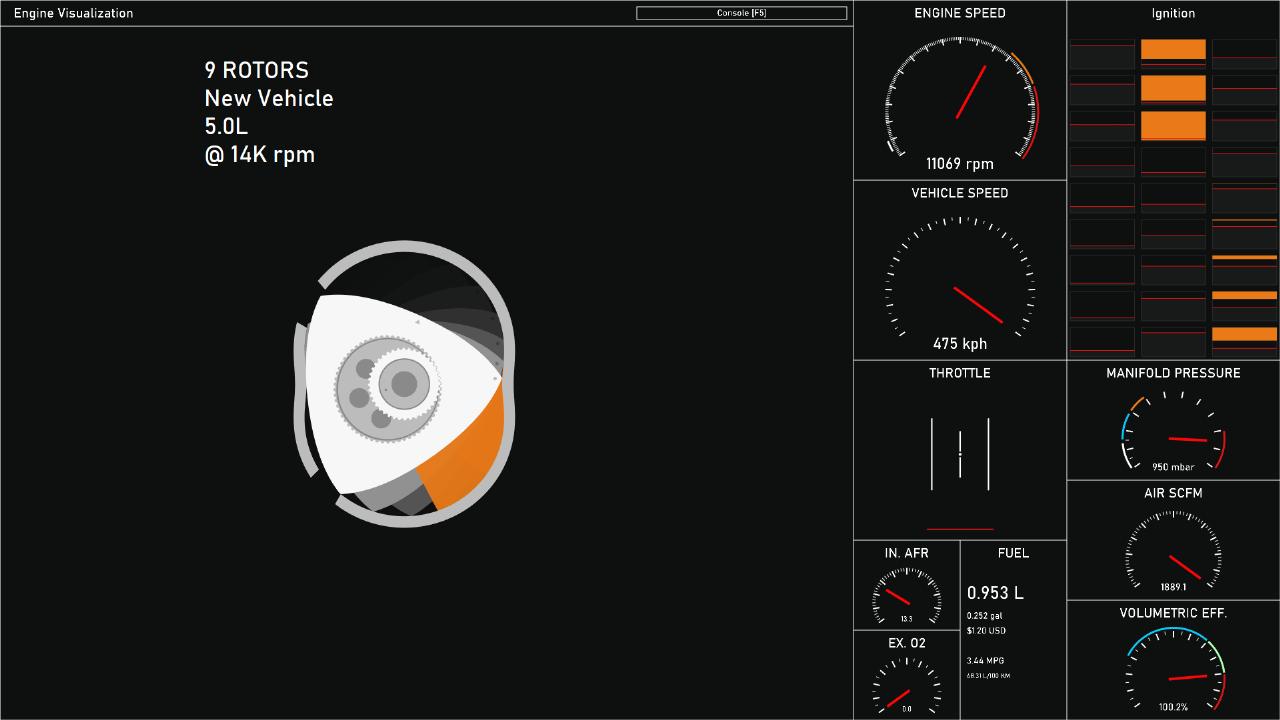Click the Volumetric Eff. heading
This screenshot has height=720, width=1280.
pos(1173,613)
